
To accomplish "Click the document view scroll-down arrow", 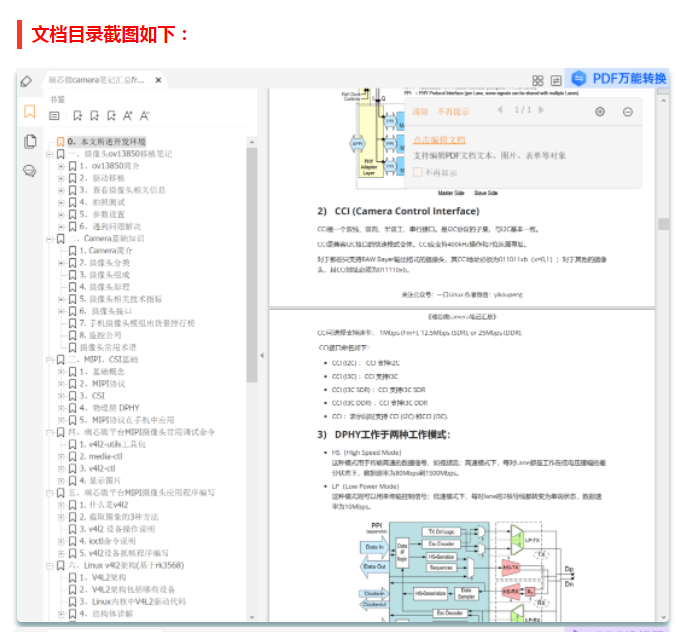I will [x=664, y=617].
